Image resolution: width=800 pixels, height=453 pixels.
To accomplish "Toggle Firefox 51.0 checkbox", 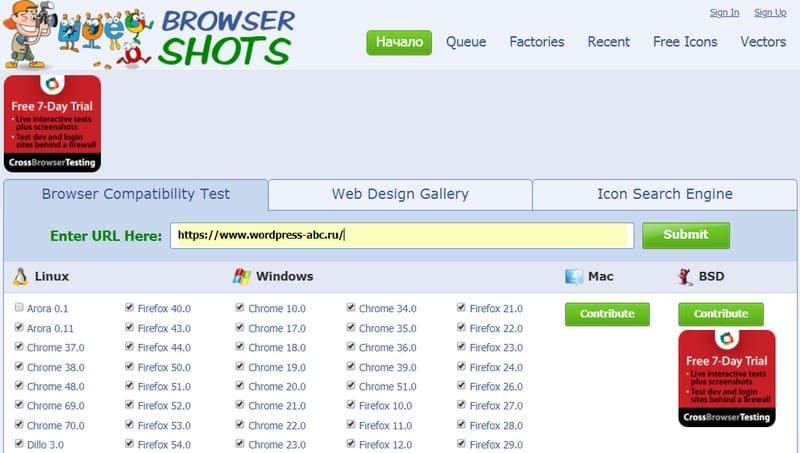I will pyautogui.click(x=129, y=385).
